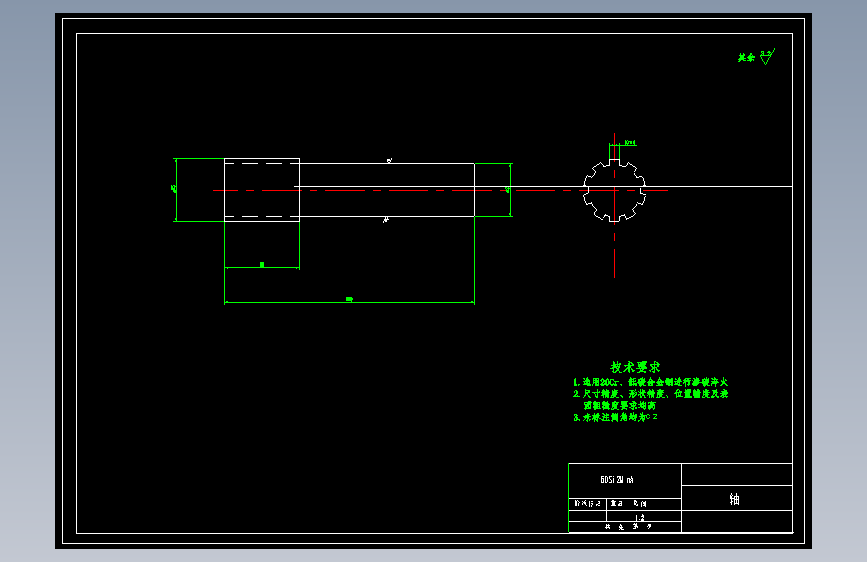Click the 技术要求 heading text
This screenshot has height=562, width=867.
point(635,367)
